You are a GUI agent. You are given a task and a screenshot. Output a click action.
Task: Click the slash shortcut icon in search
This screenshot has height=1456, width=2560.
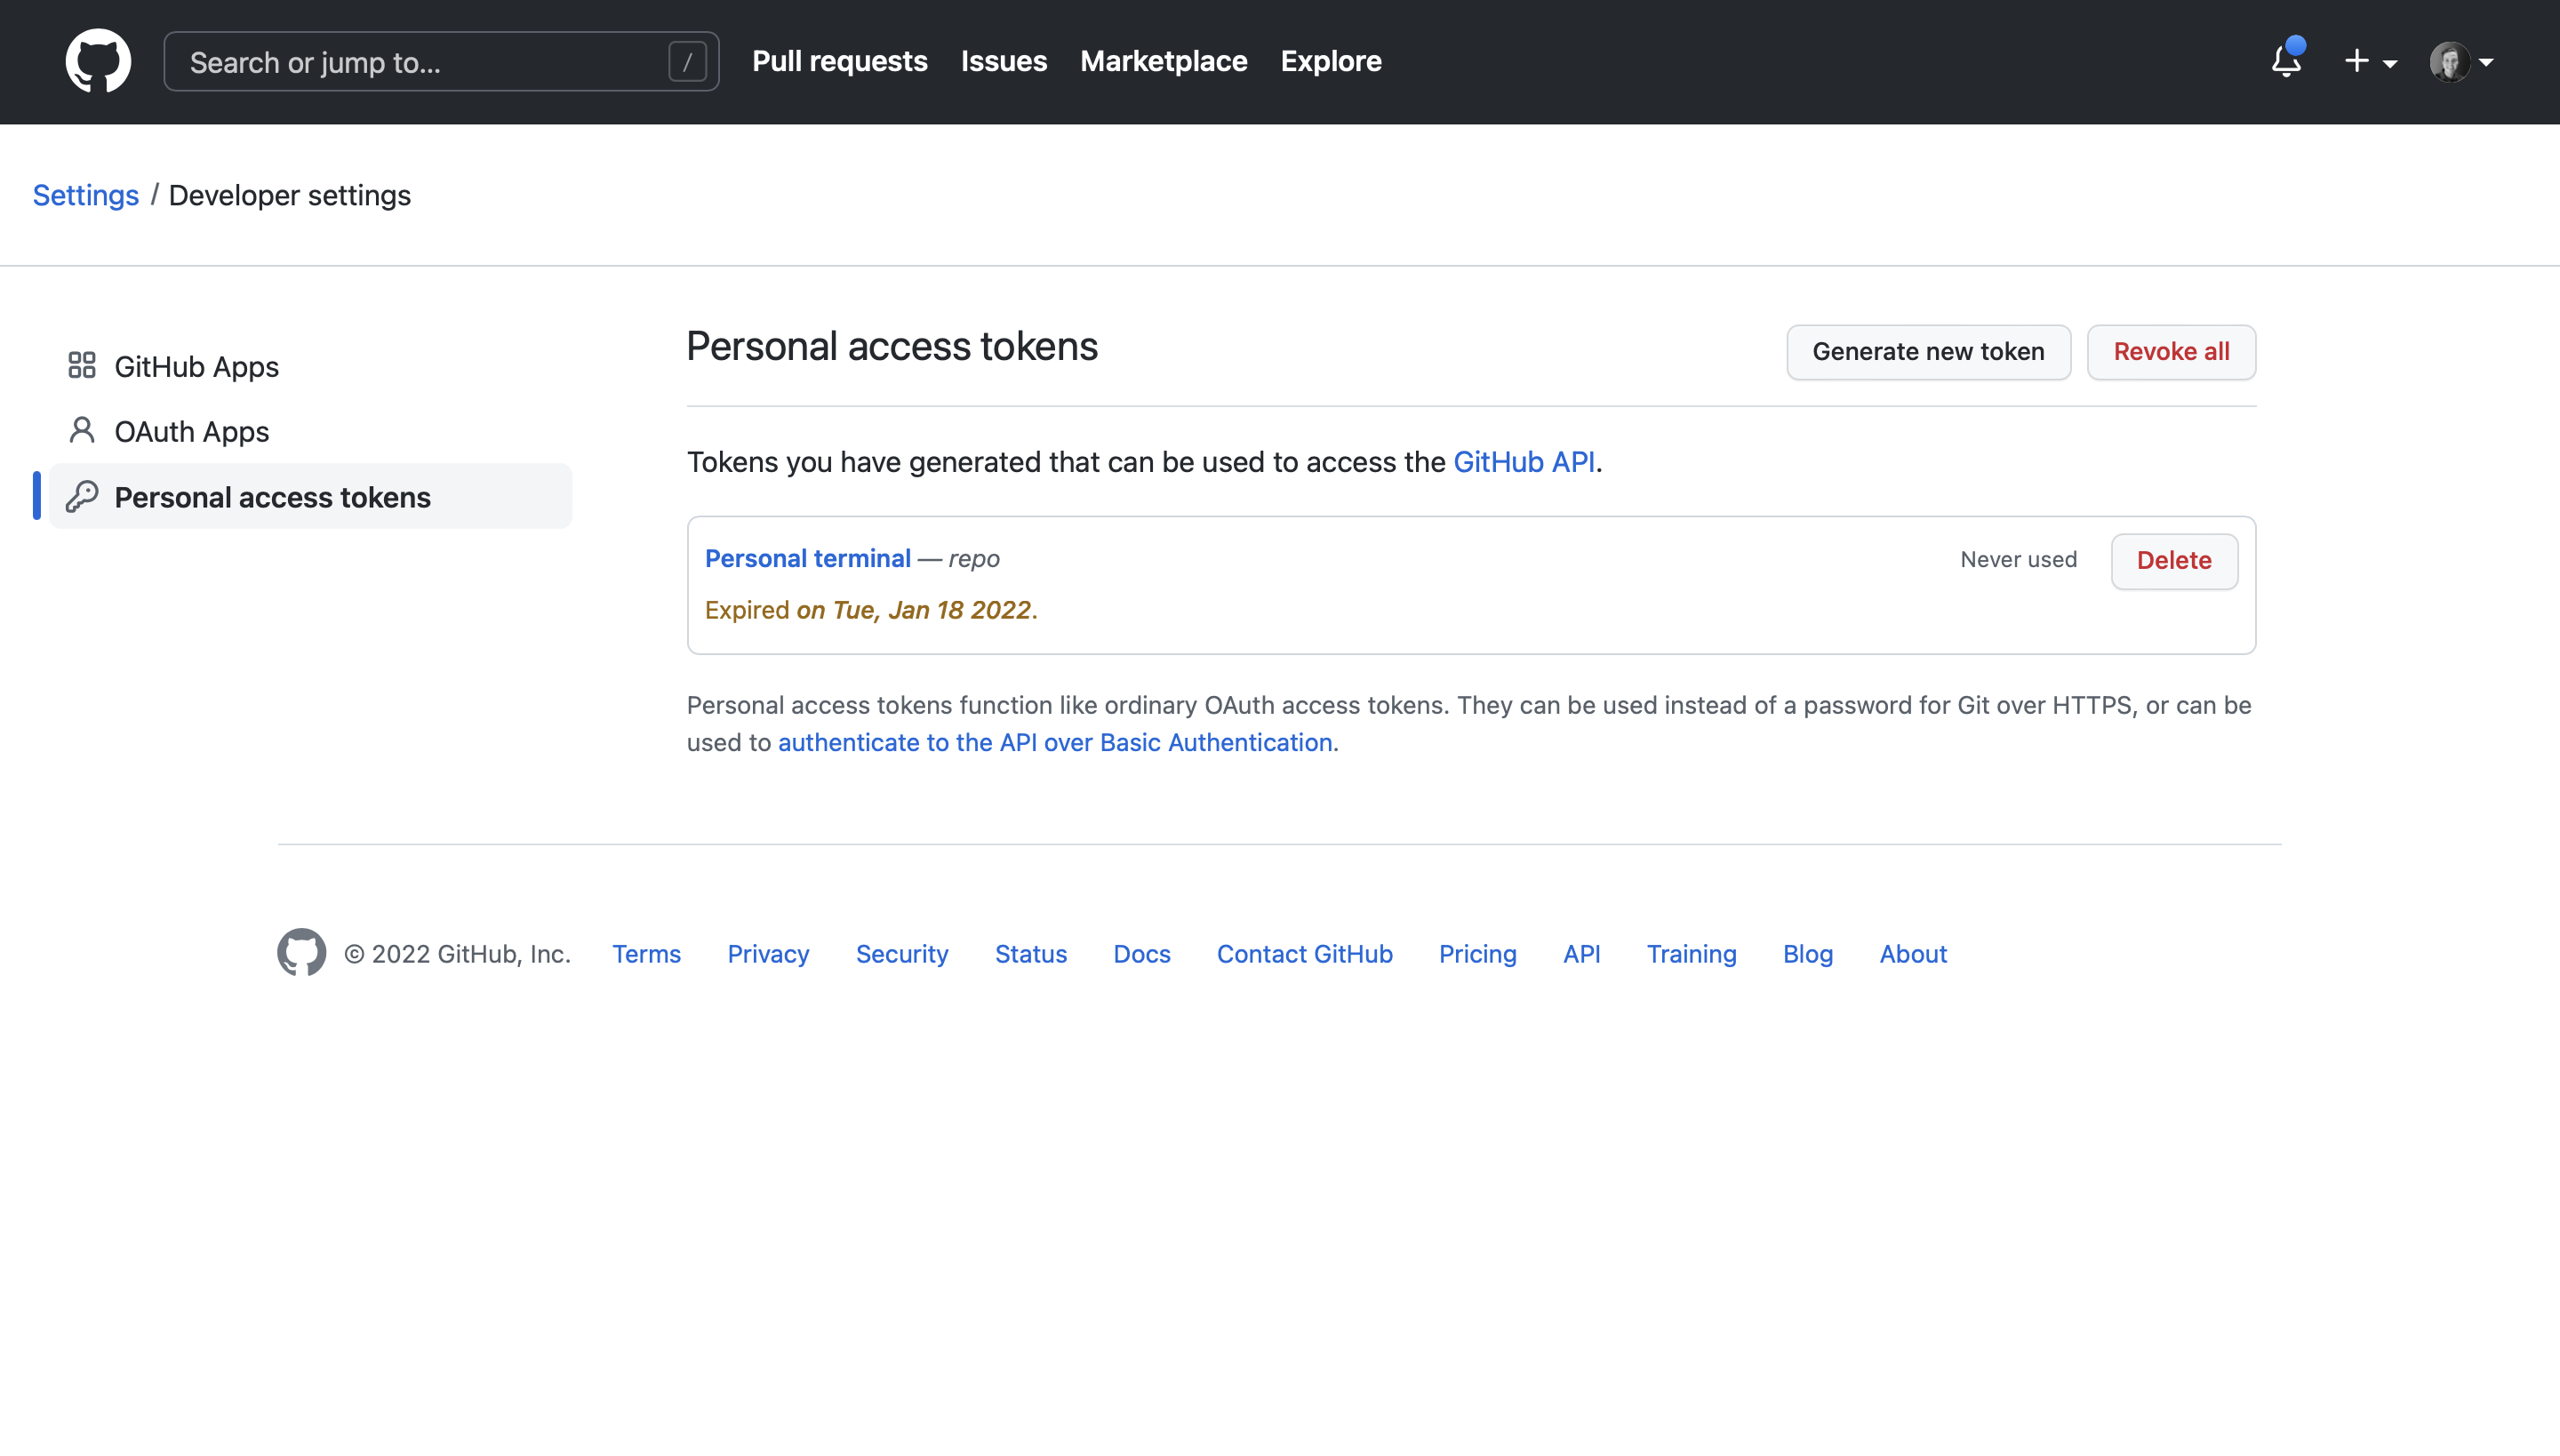(x=687, y=62)
